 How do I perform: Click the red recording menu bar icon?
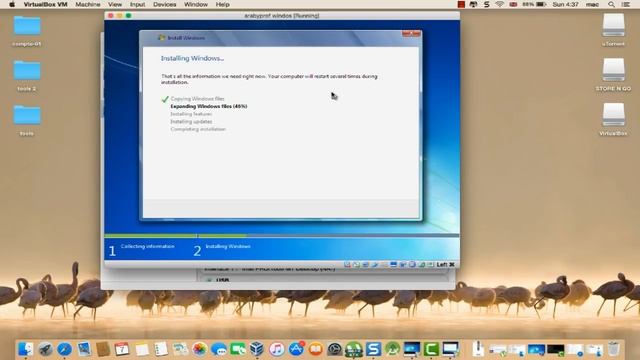[x=461, y=4]
